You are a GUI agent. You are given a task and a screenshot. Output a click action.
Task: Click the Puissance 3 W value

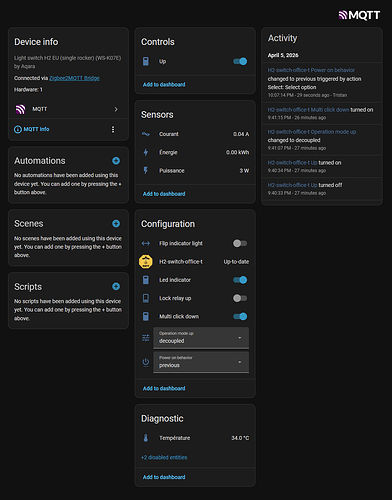(x=244, y=171)
